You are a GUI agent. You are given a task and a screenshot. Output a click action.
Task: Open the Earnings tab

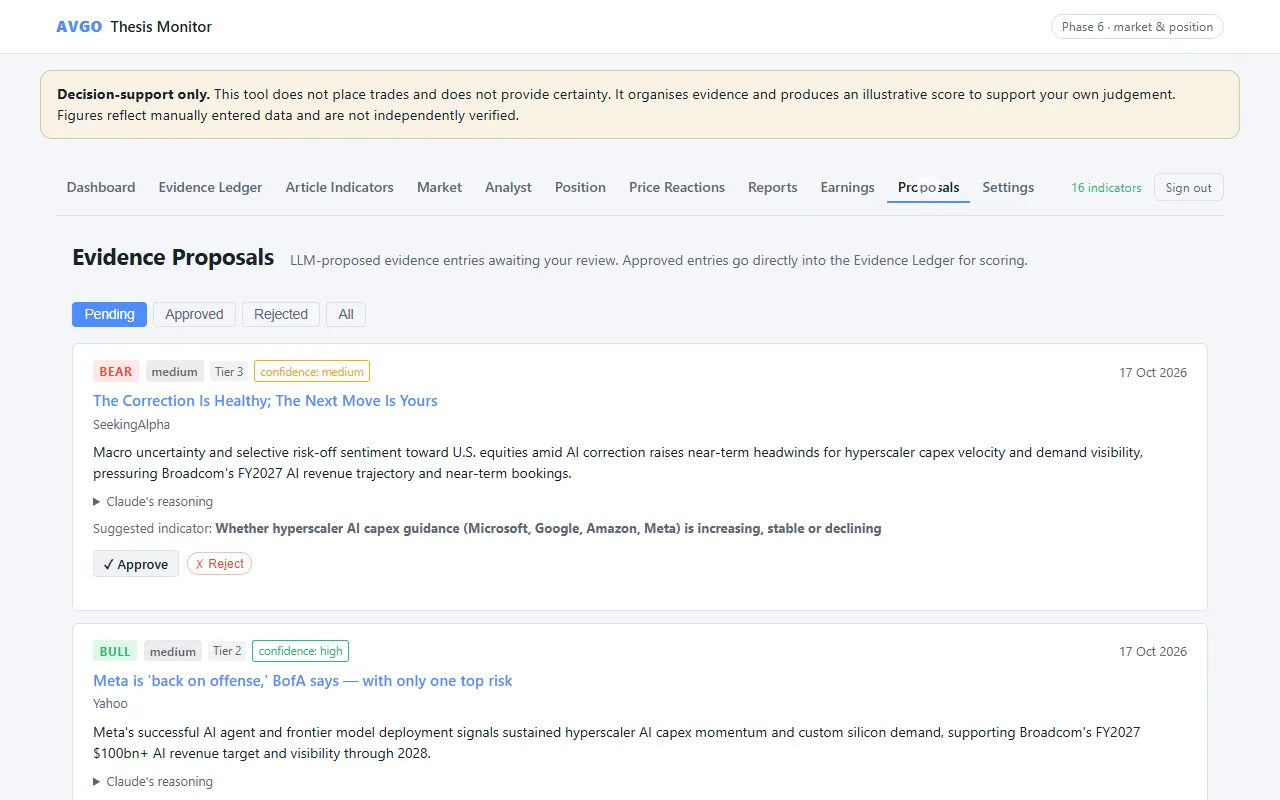(847, 187)
